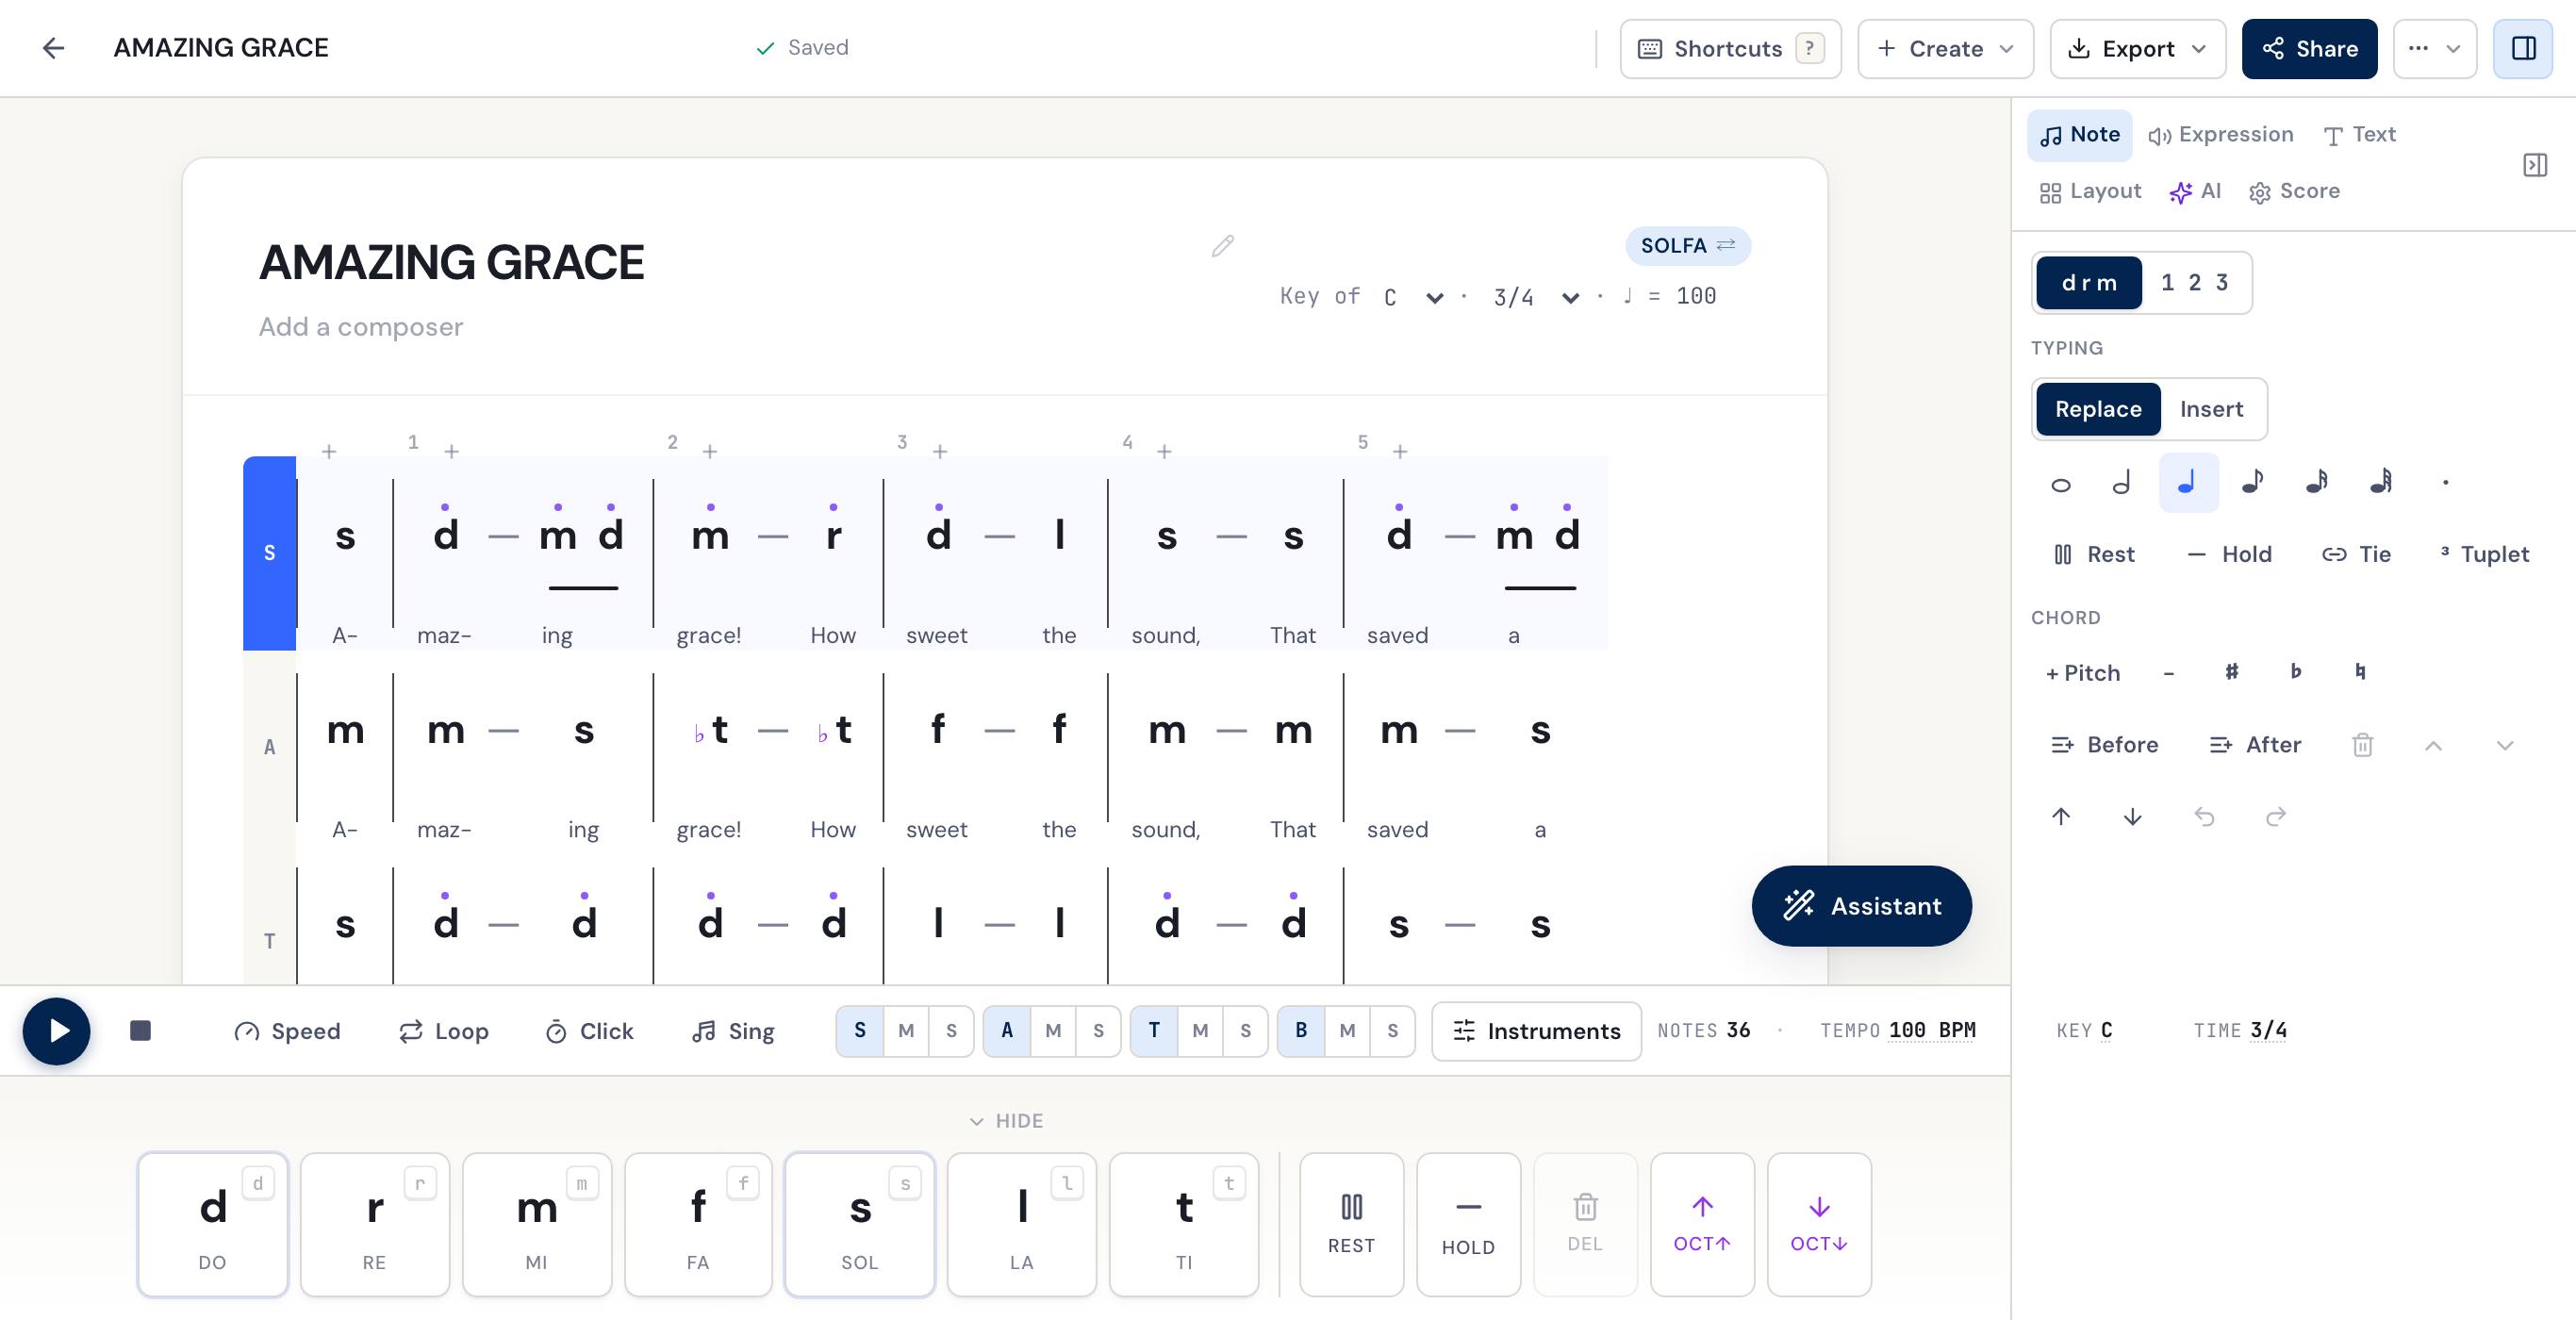Image resolution: width=2576 pixels, height=1320 pixels.
Task: Switch to the Text tab
Action: 2359,135
